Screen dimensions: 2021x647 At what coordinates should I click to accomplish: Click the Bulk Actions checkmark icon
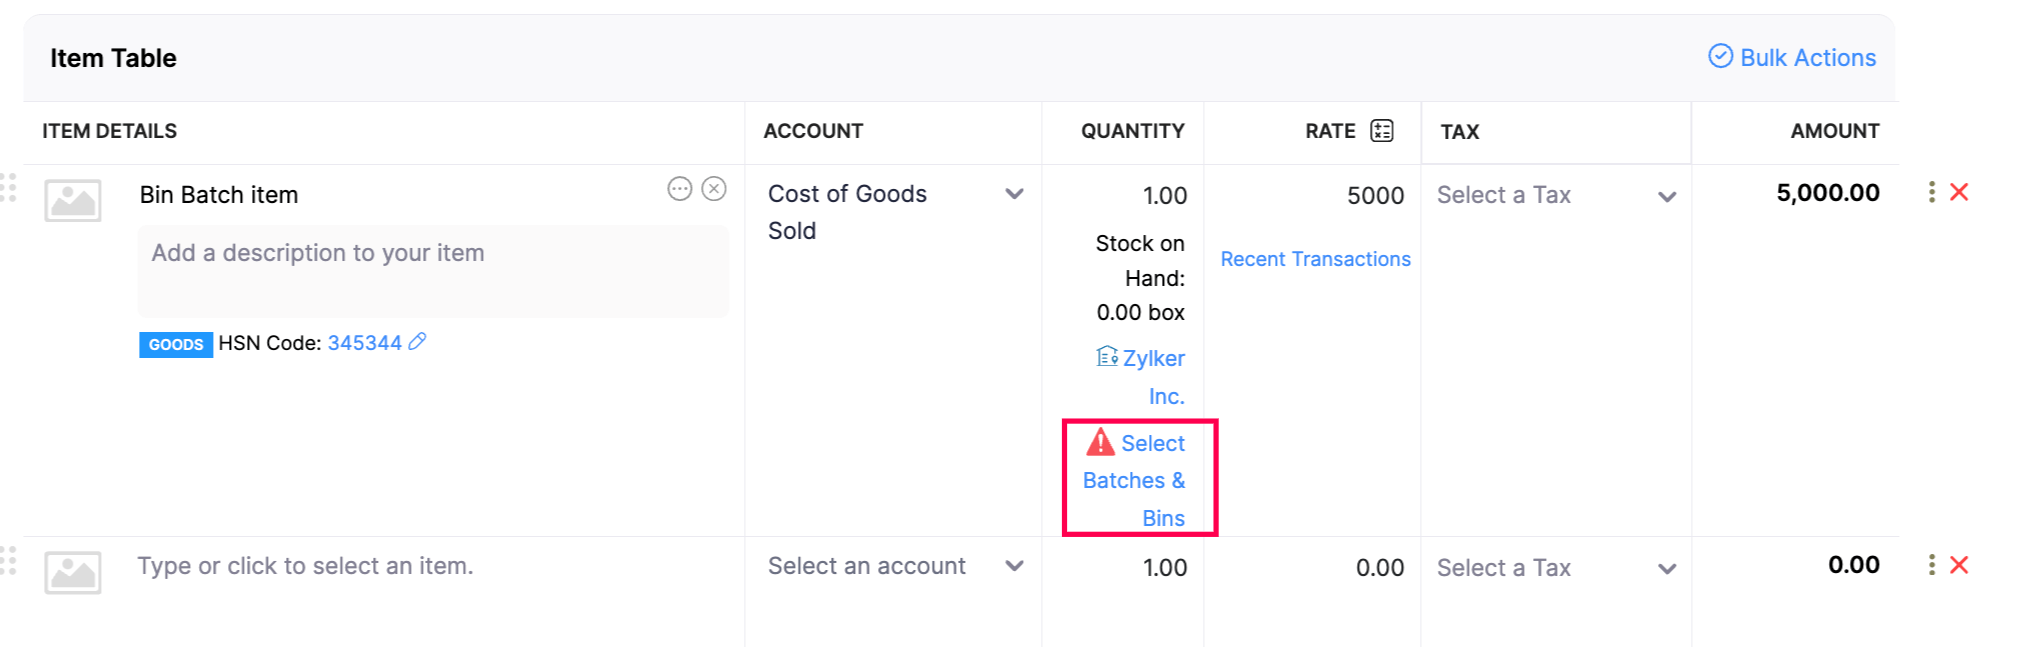pos(1720,56)
